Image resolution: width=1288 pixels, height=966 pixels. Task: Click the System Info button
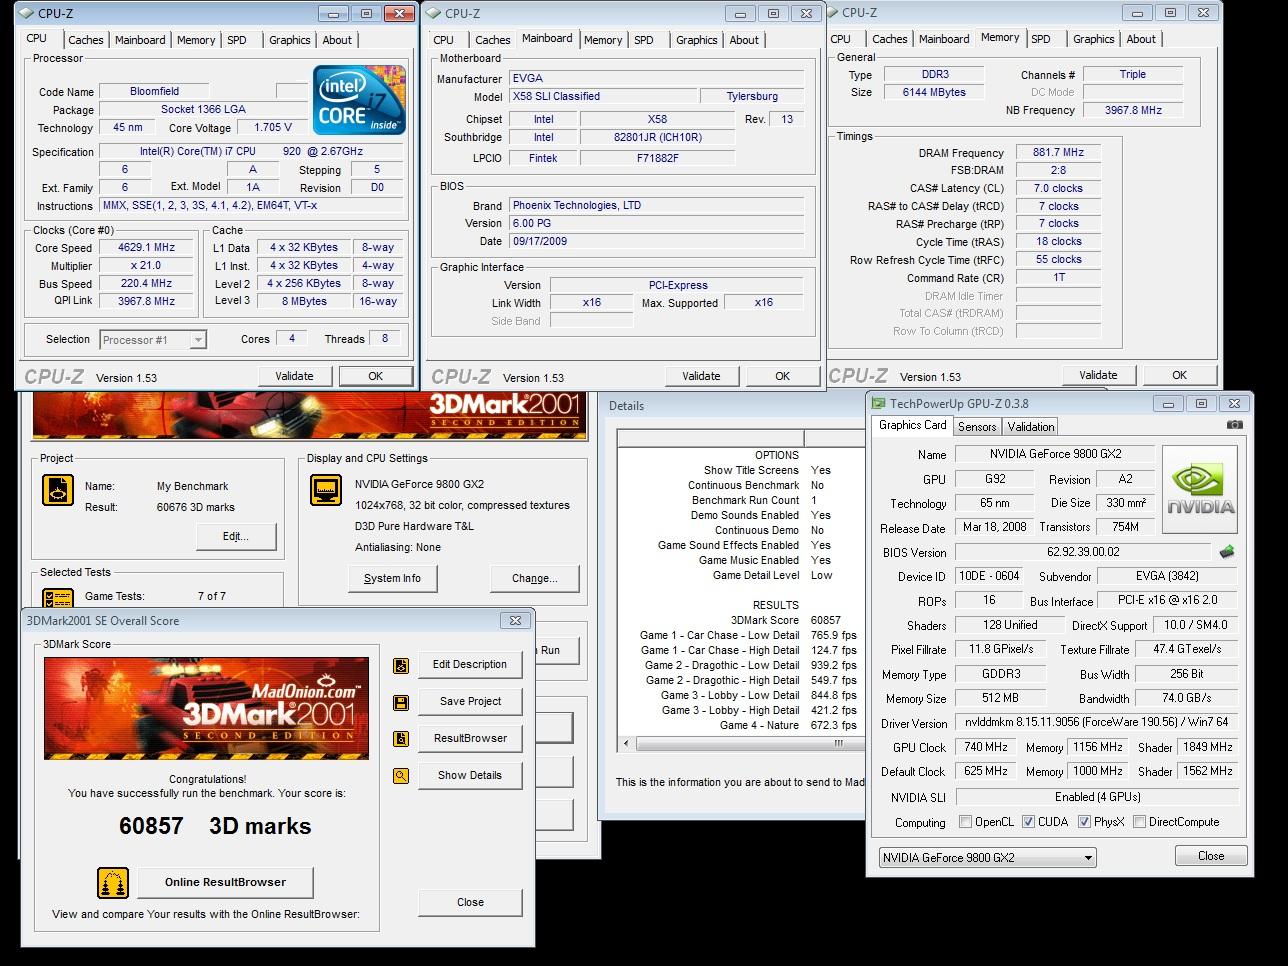pos(392,578)
